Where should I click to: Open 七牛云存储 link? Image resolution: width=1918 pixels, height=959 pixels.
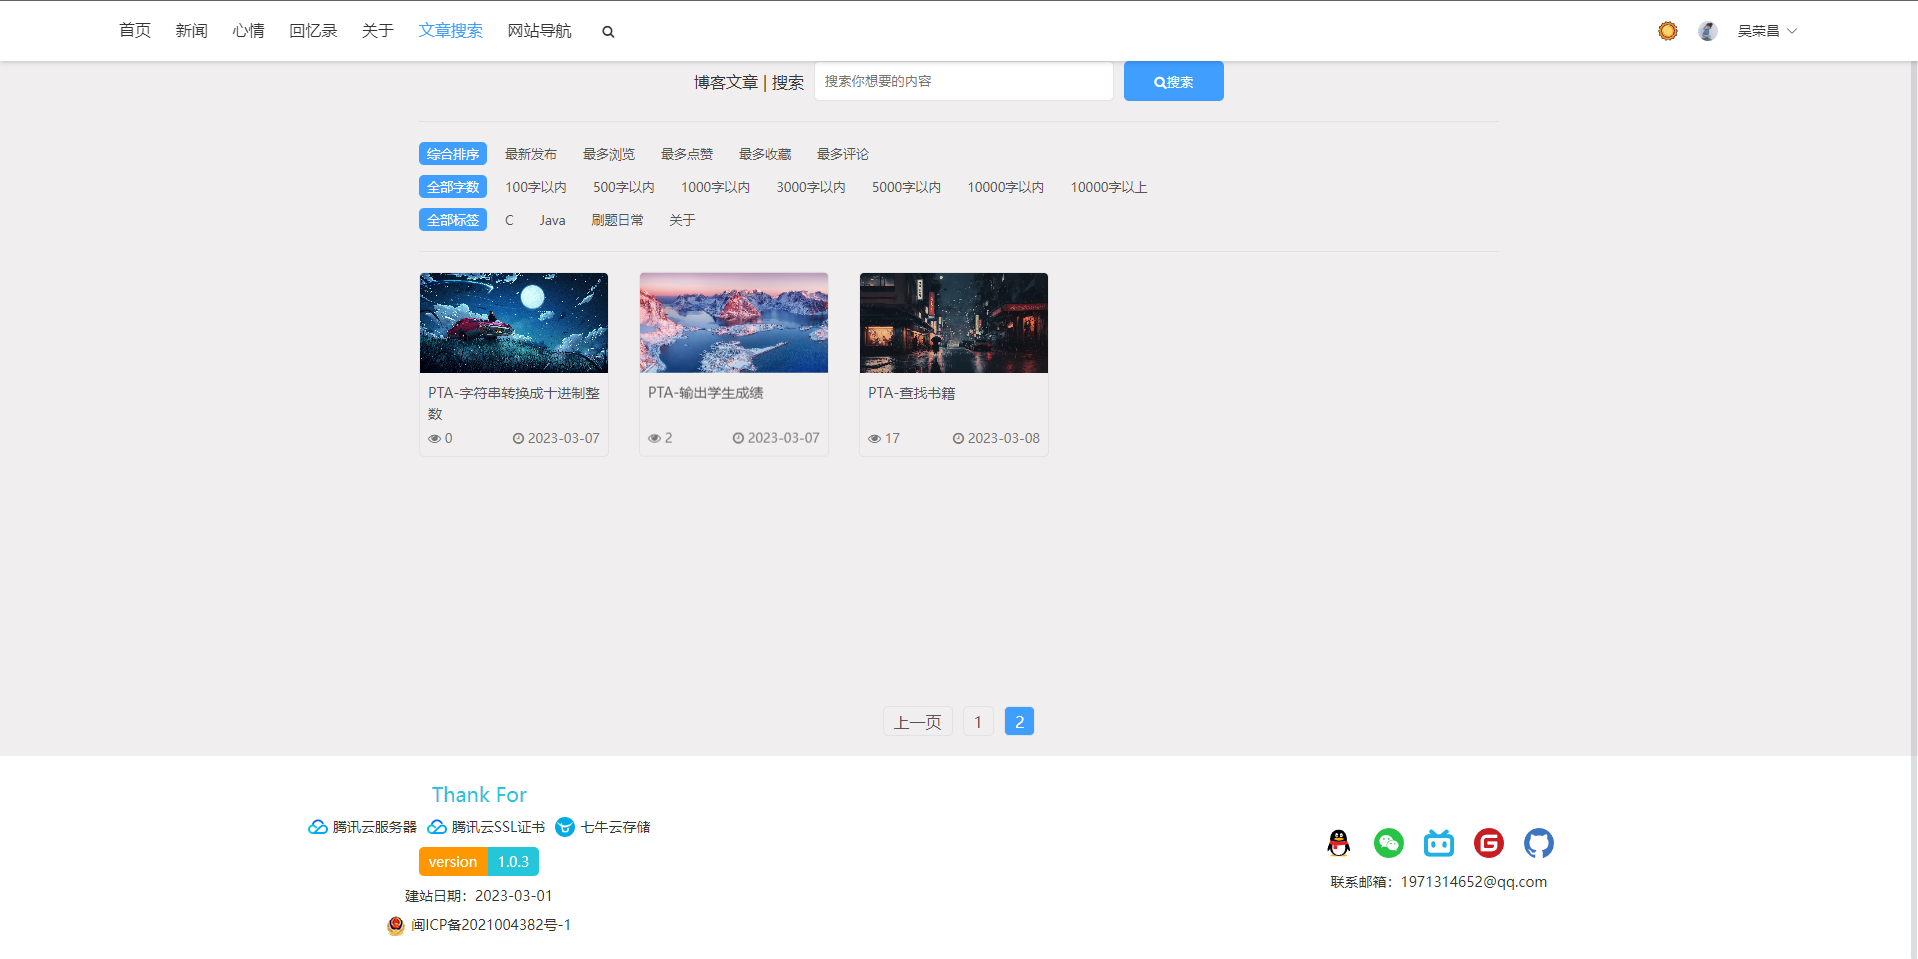616,827
